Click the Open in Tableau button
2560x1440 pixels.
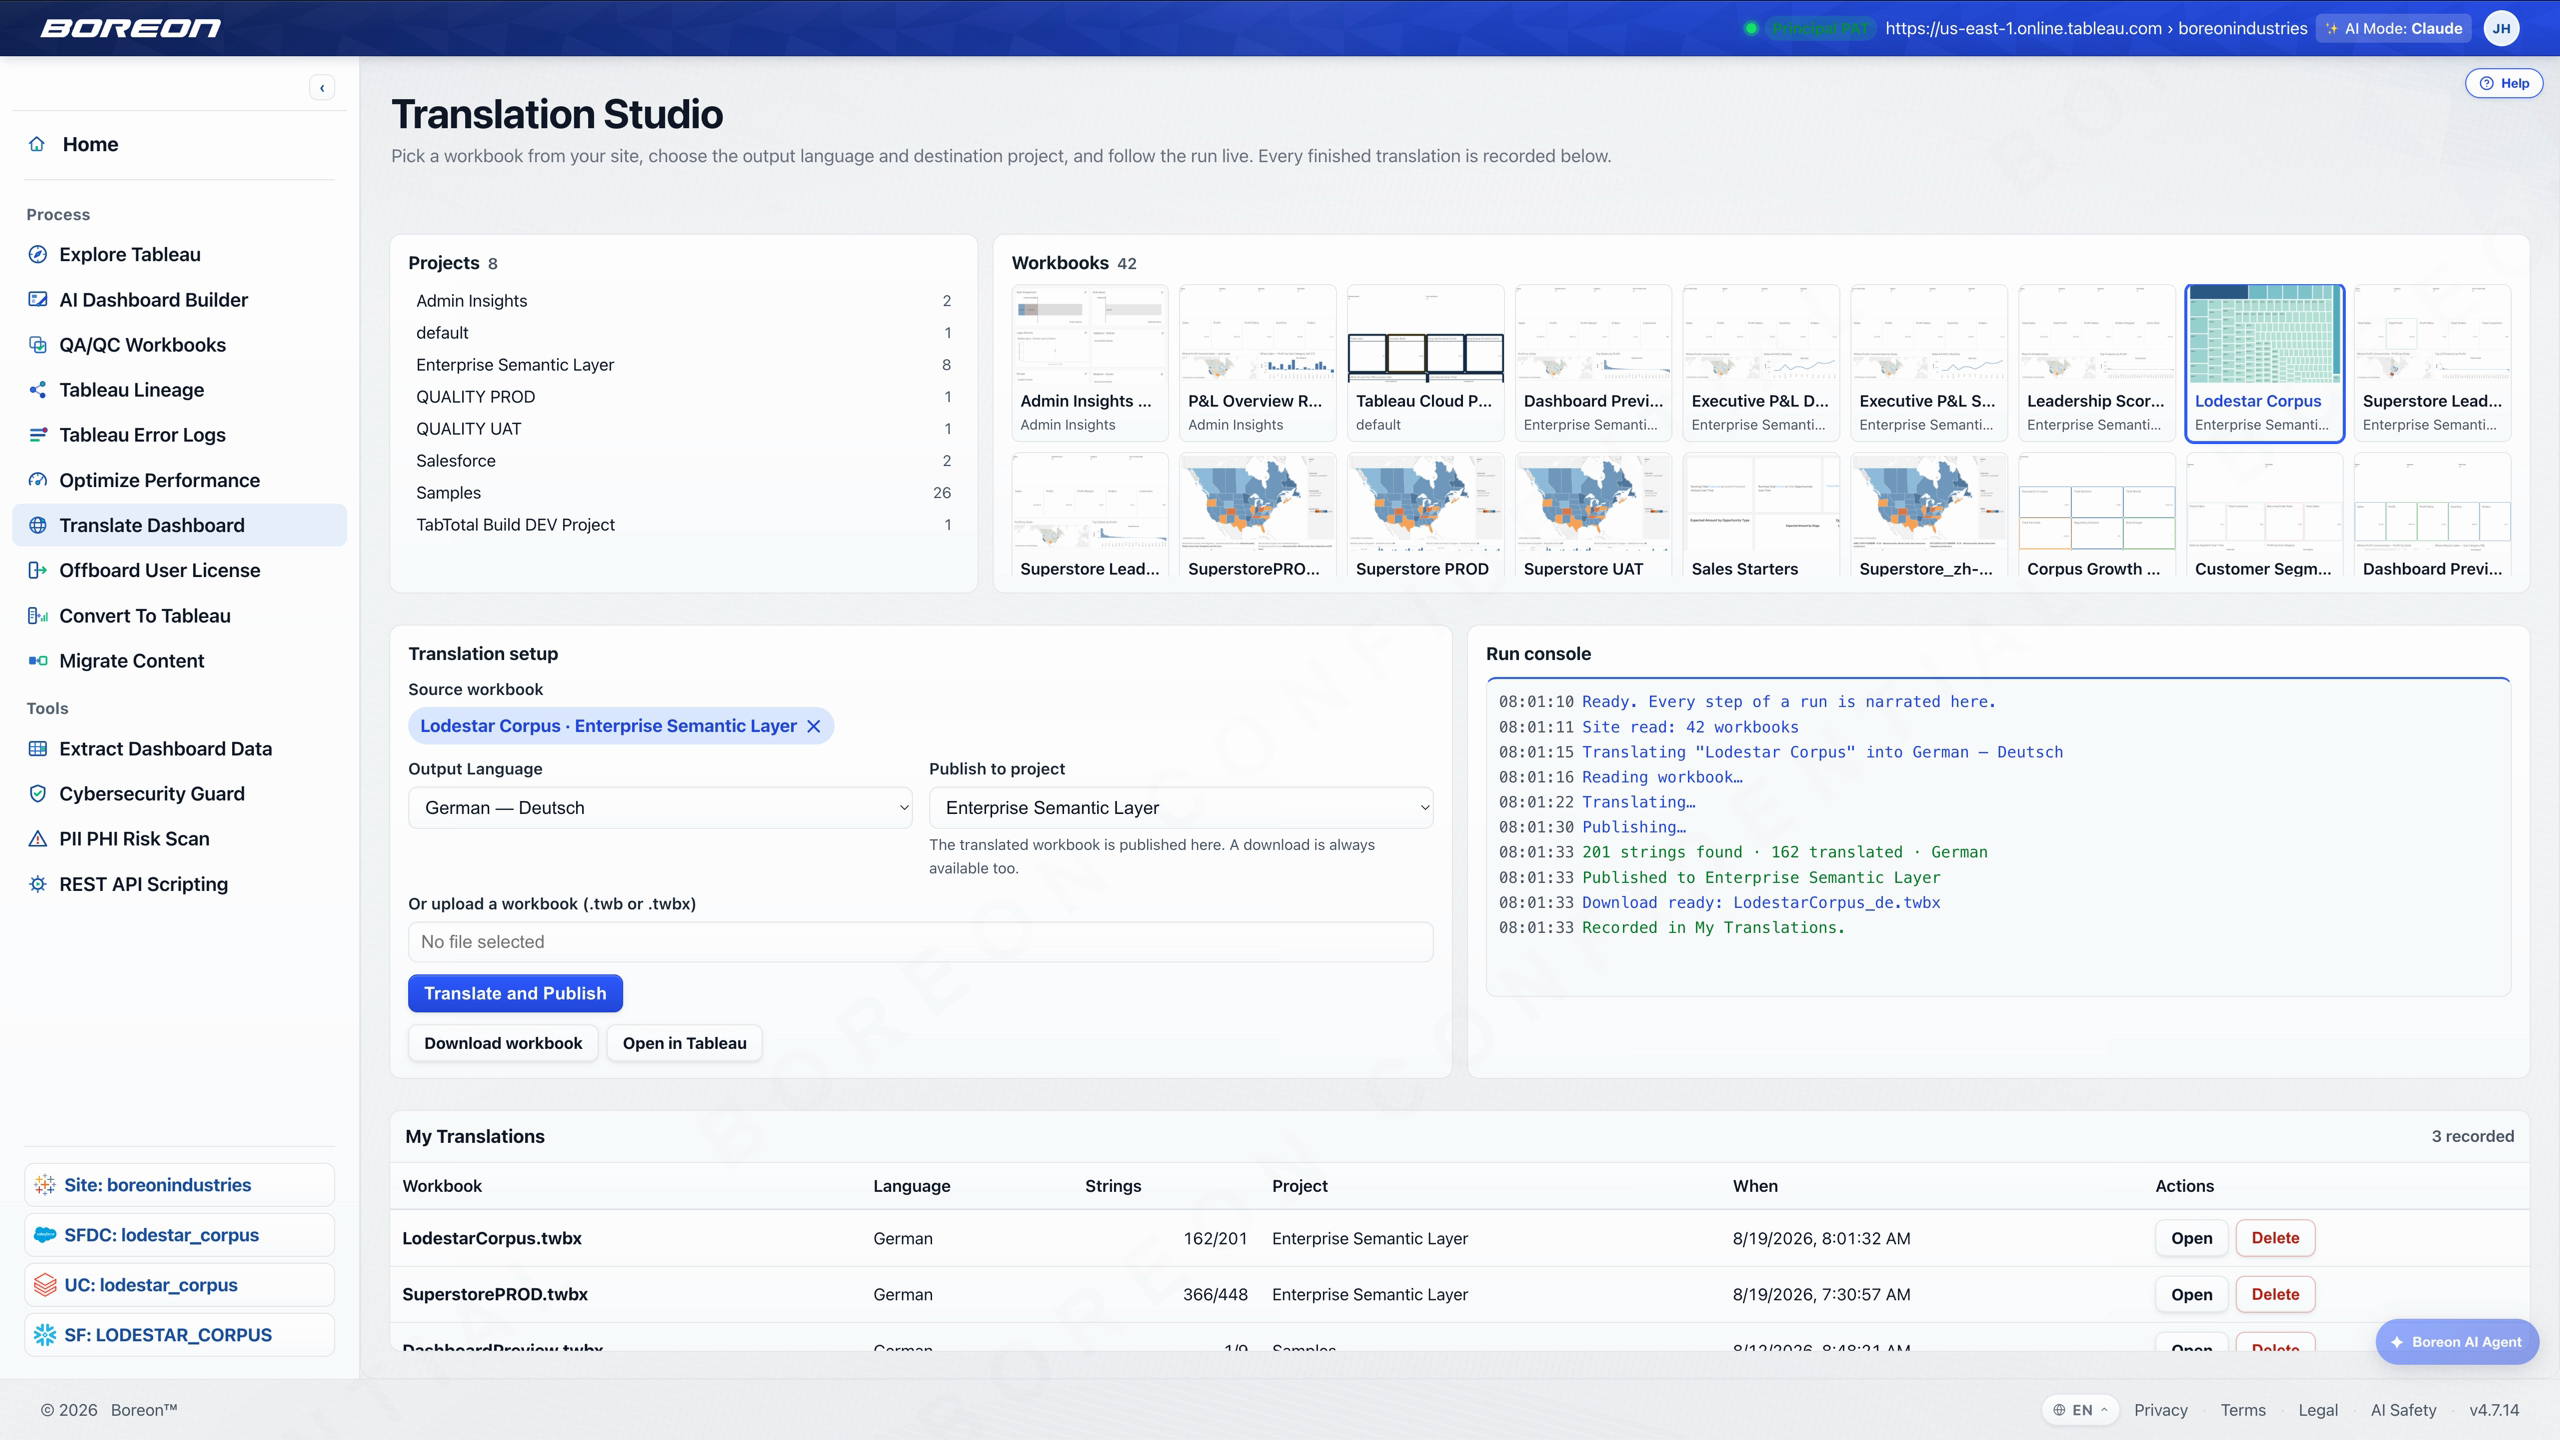click(x=684, y=1043)
